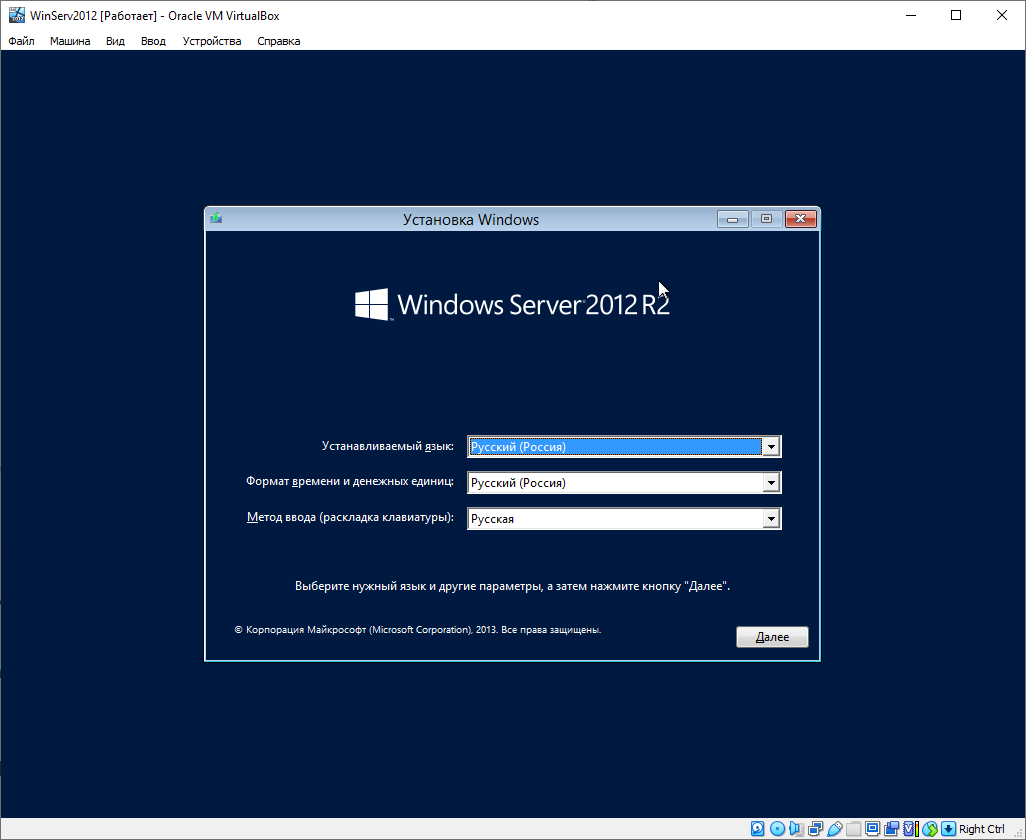The image size is (1026, 840).
Task: Click the Right Ctrl host key label
Action: point(982,829)
